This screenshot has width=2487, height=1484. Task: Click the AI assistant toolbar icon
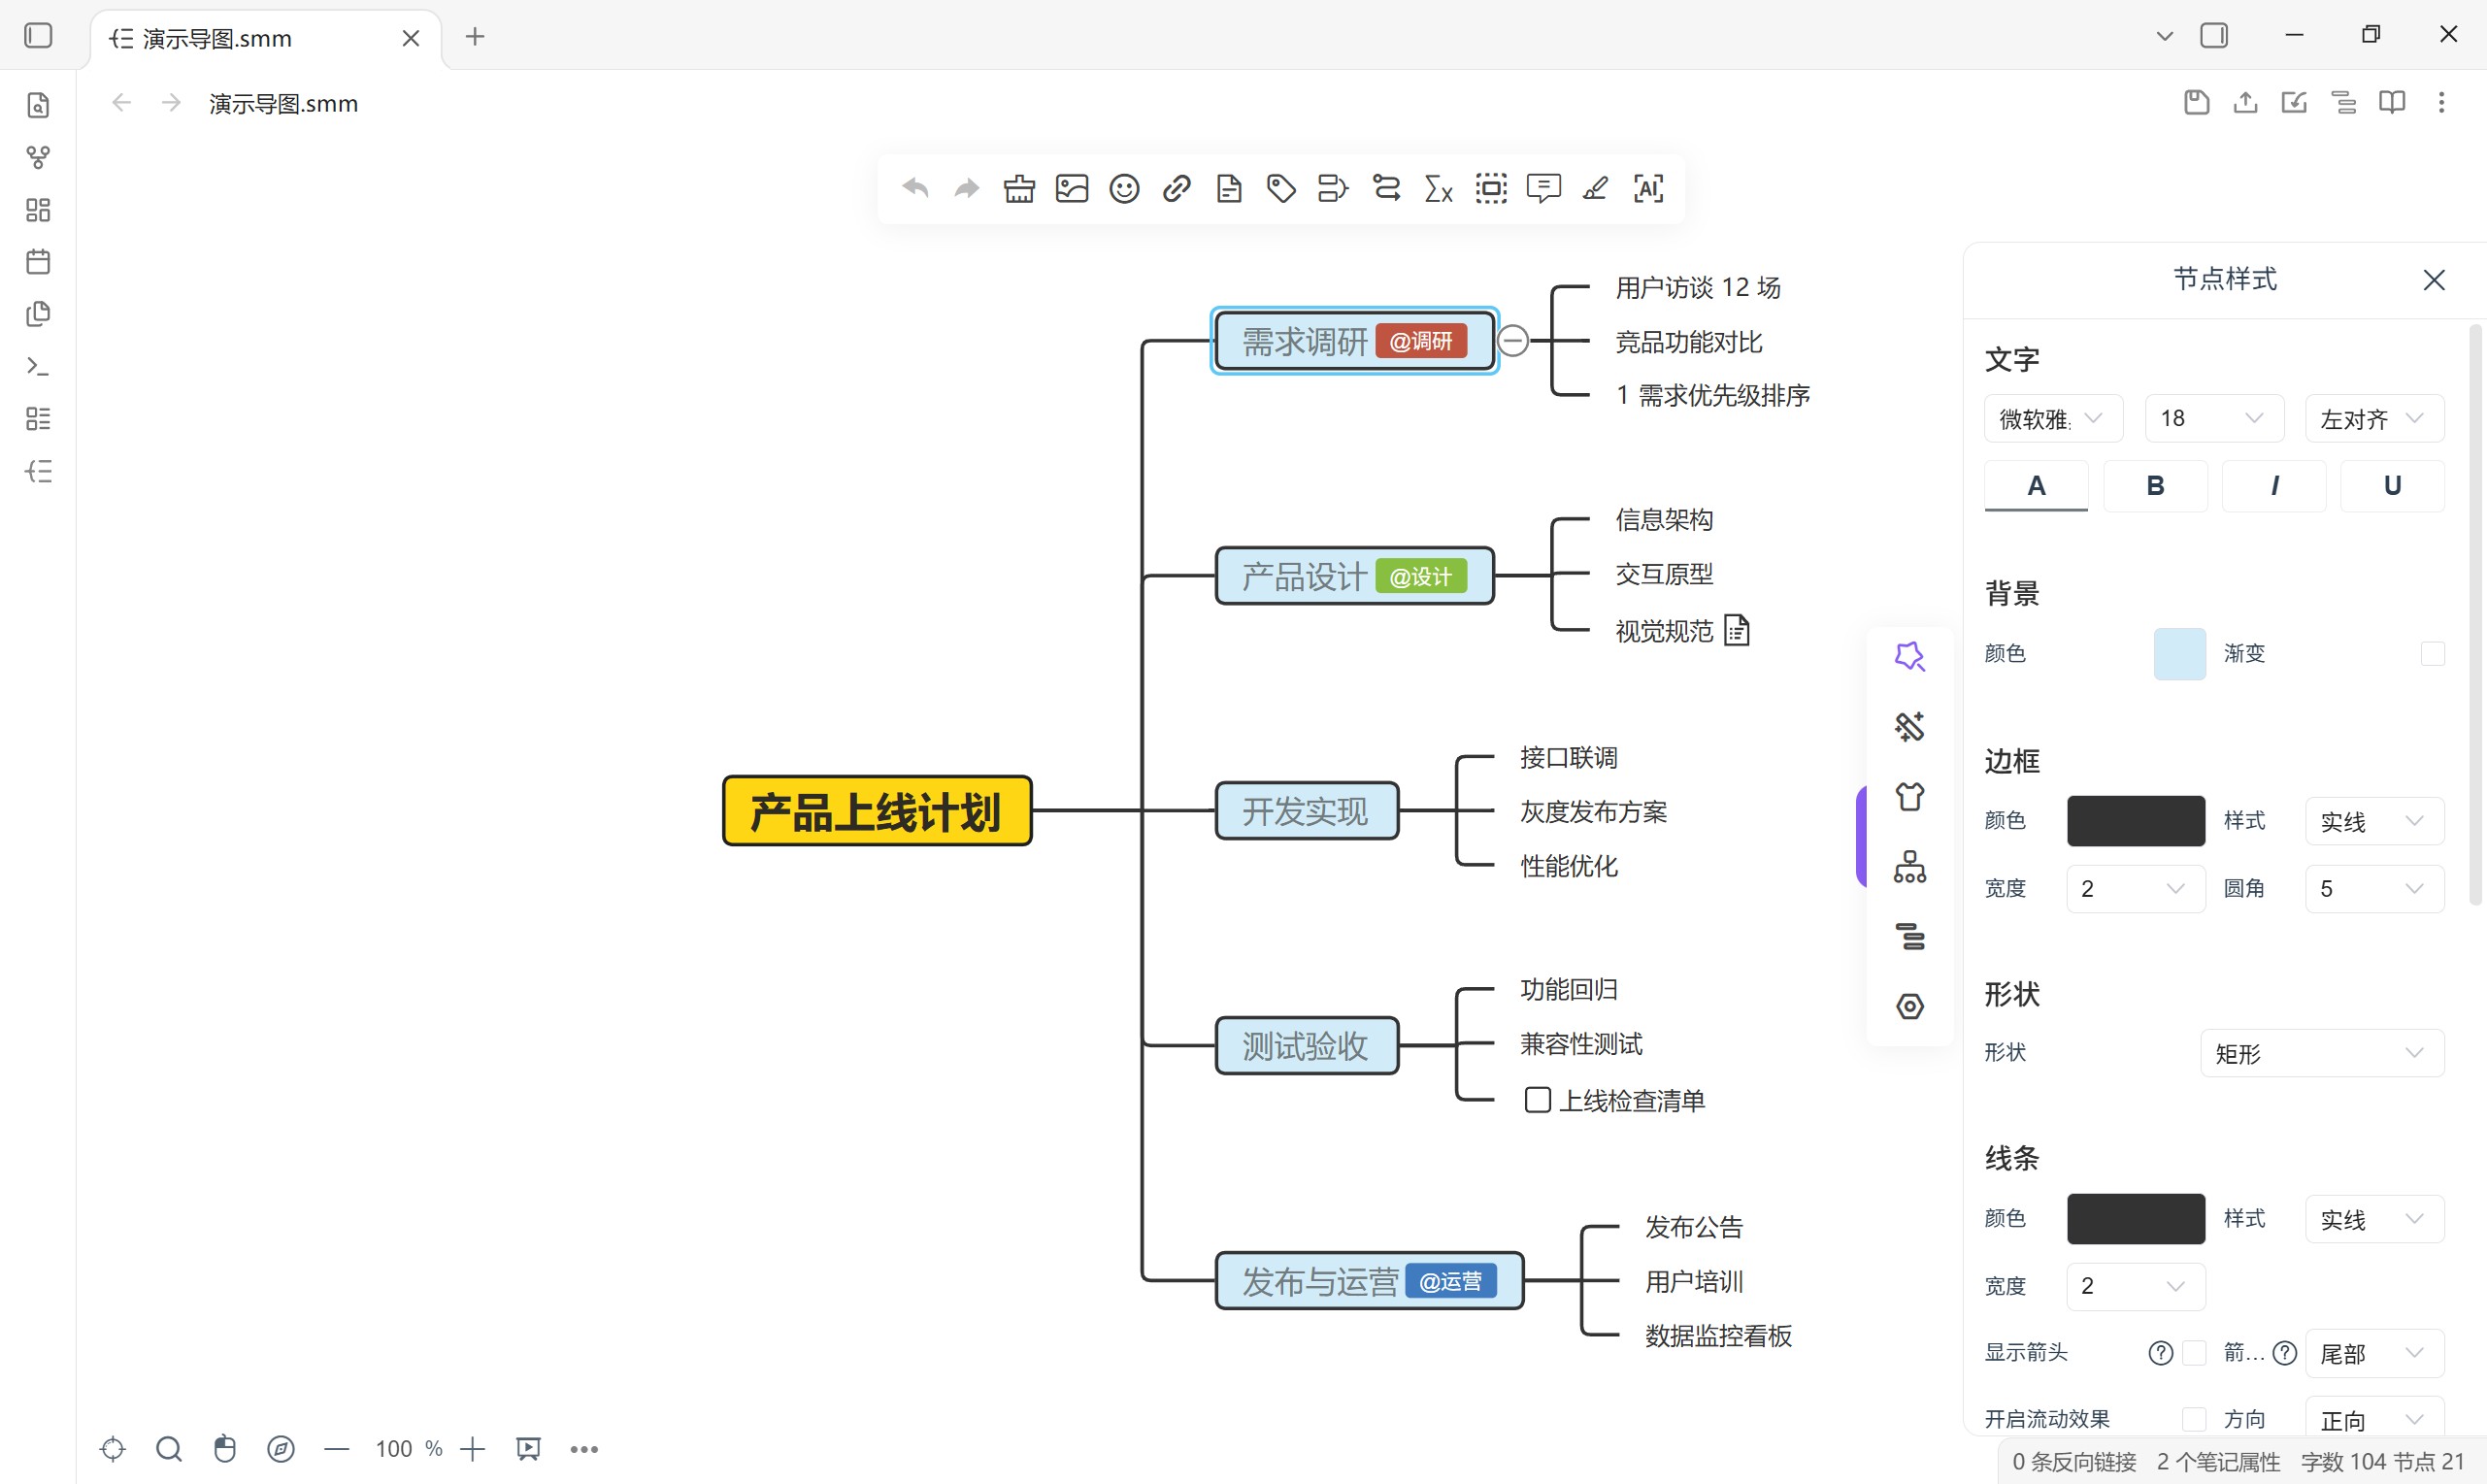1648,188
